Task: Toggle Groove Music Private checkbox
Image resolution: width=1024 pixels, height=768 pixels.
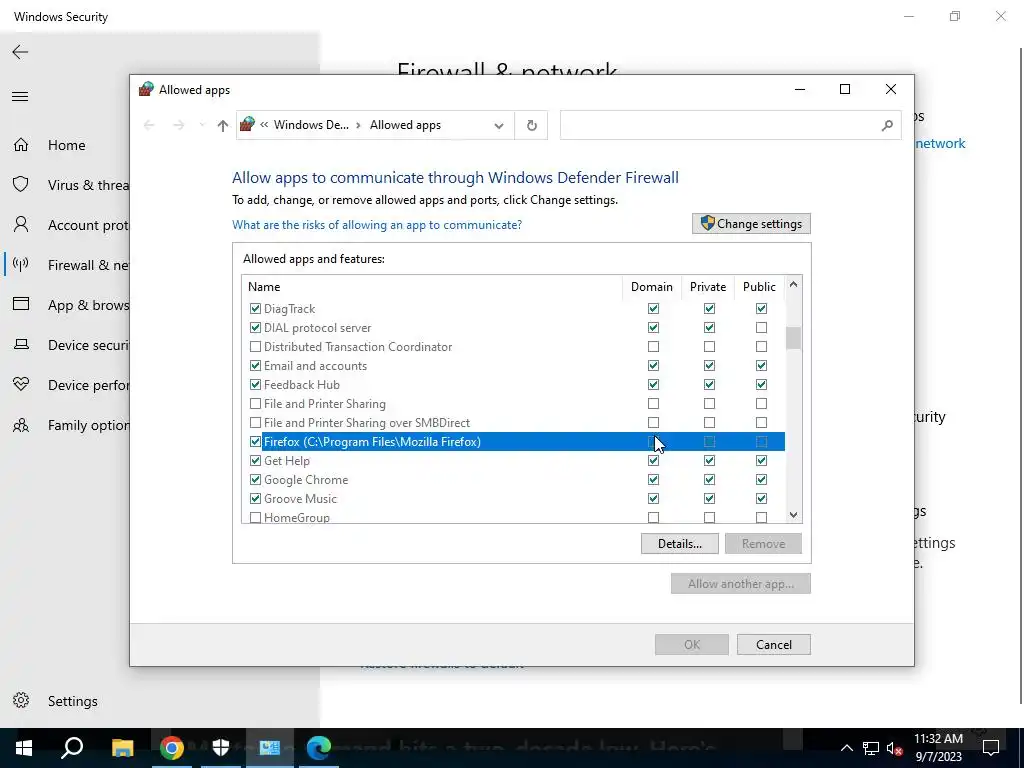Action: pyautogui.click(x=709, y=498)
